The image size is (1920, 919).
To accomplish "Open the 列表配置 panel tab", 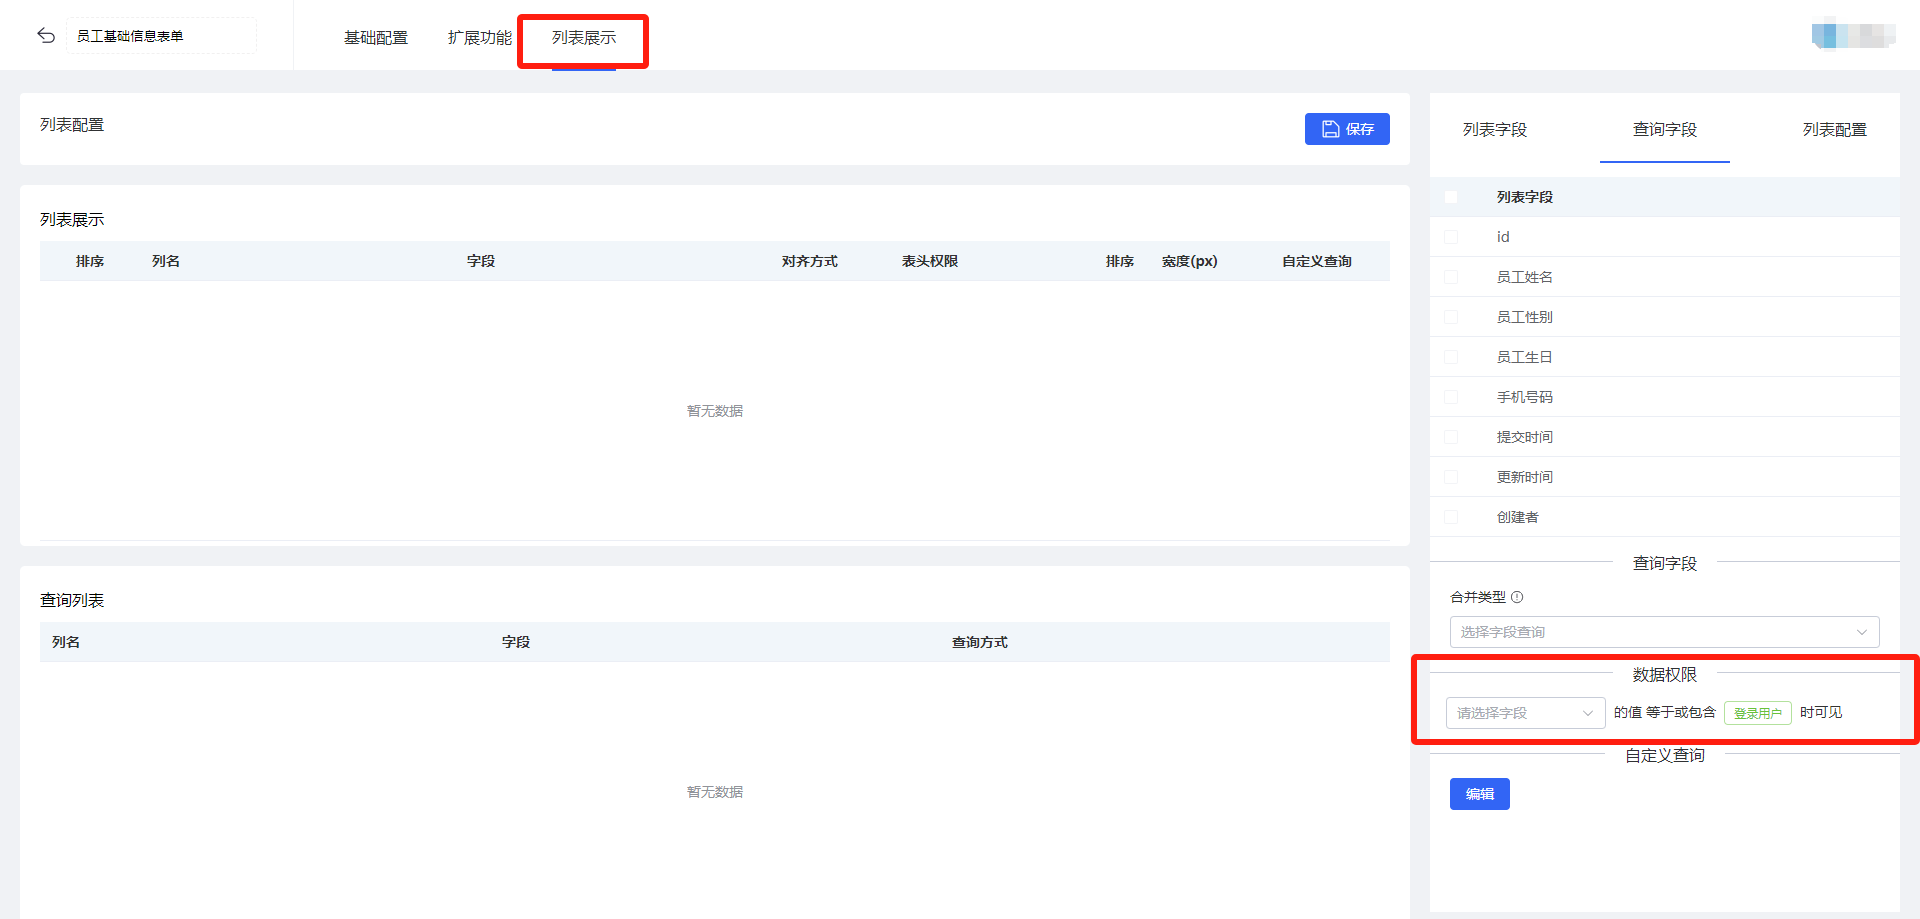I will tap(1834, 130).
